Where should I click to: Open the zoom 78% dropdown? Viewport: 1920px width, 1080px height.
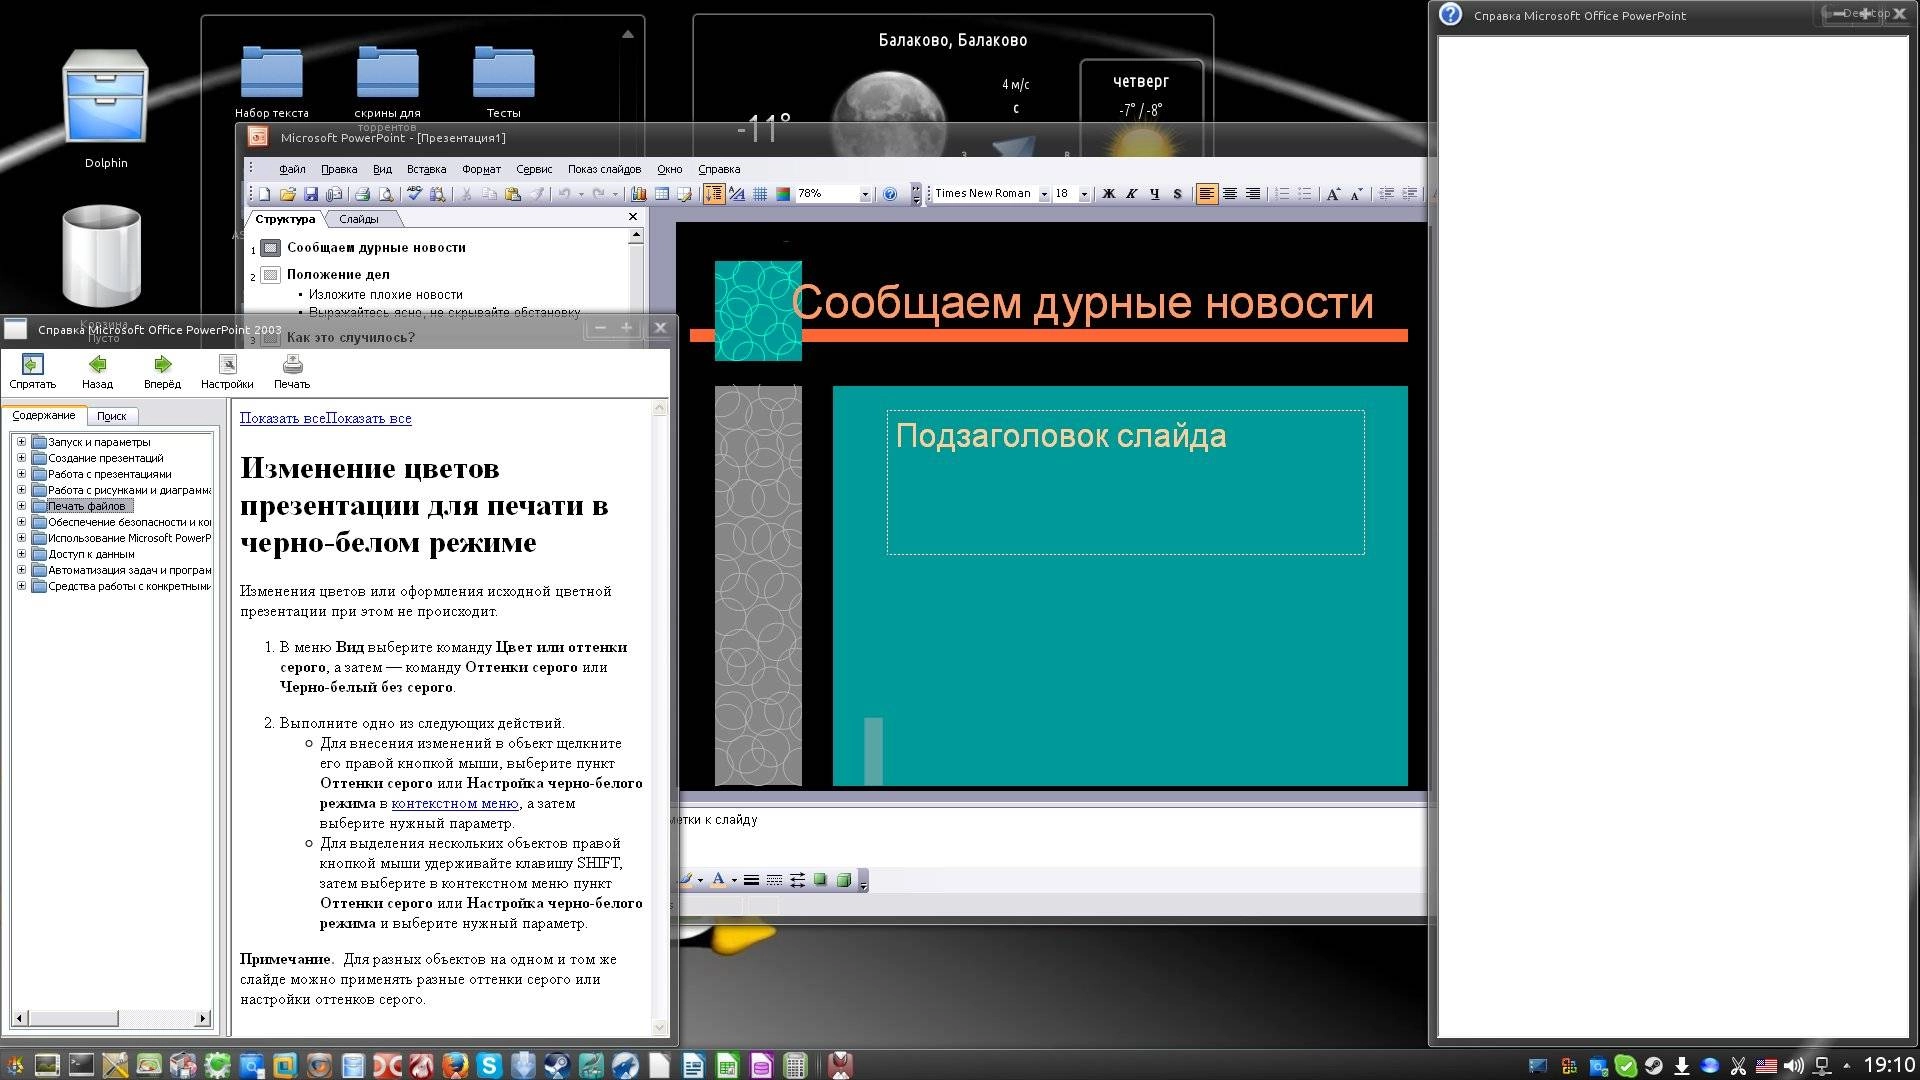(x=865, y=195)
